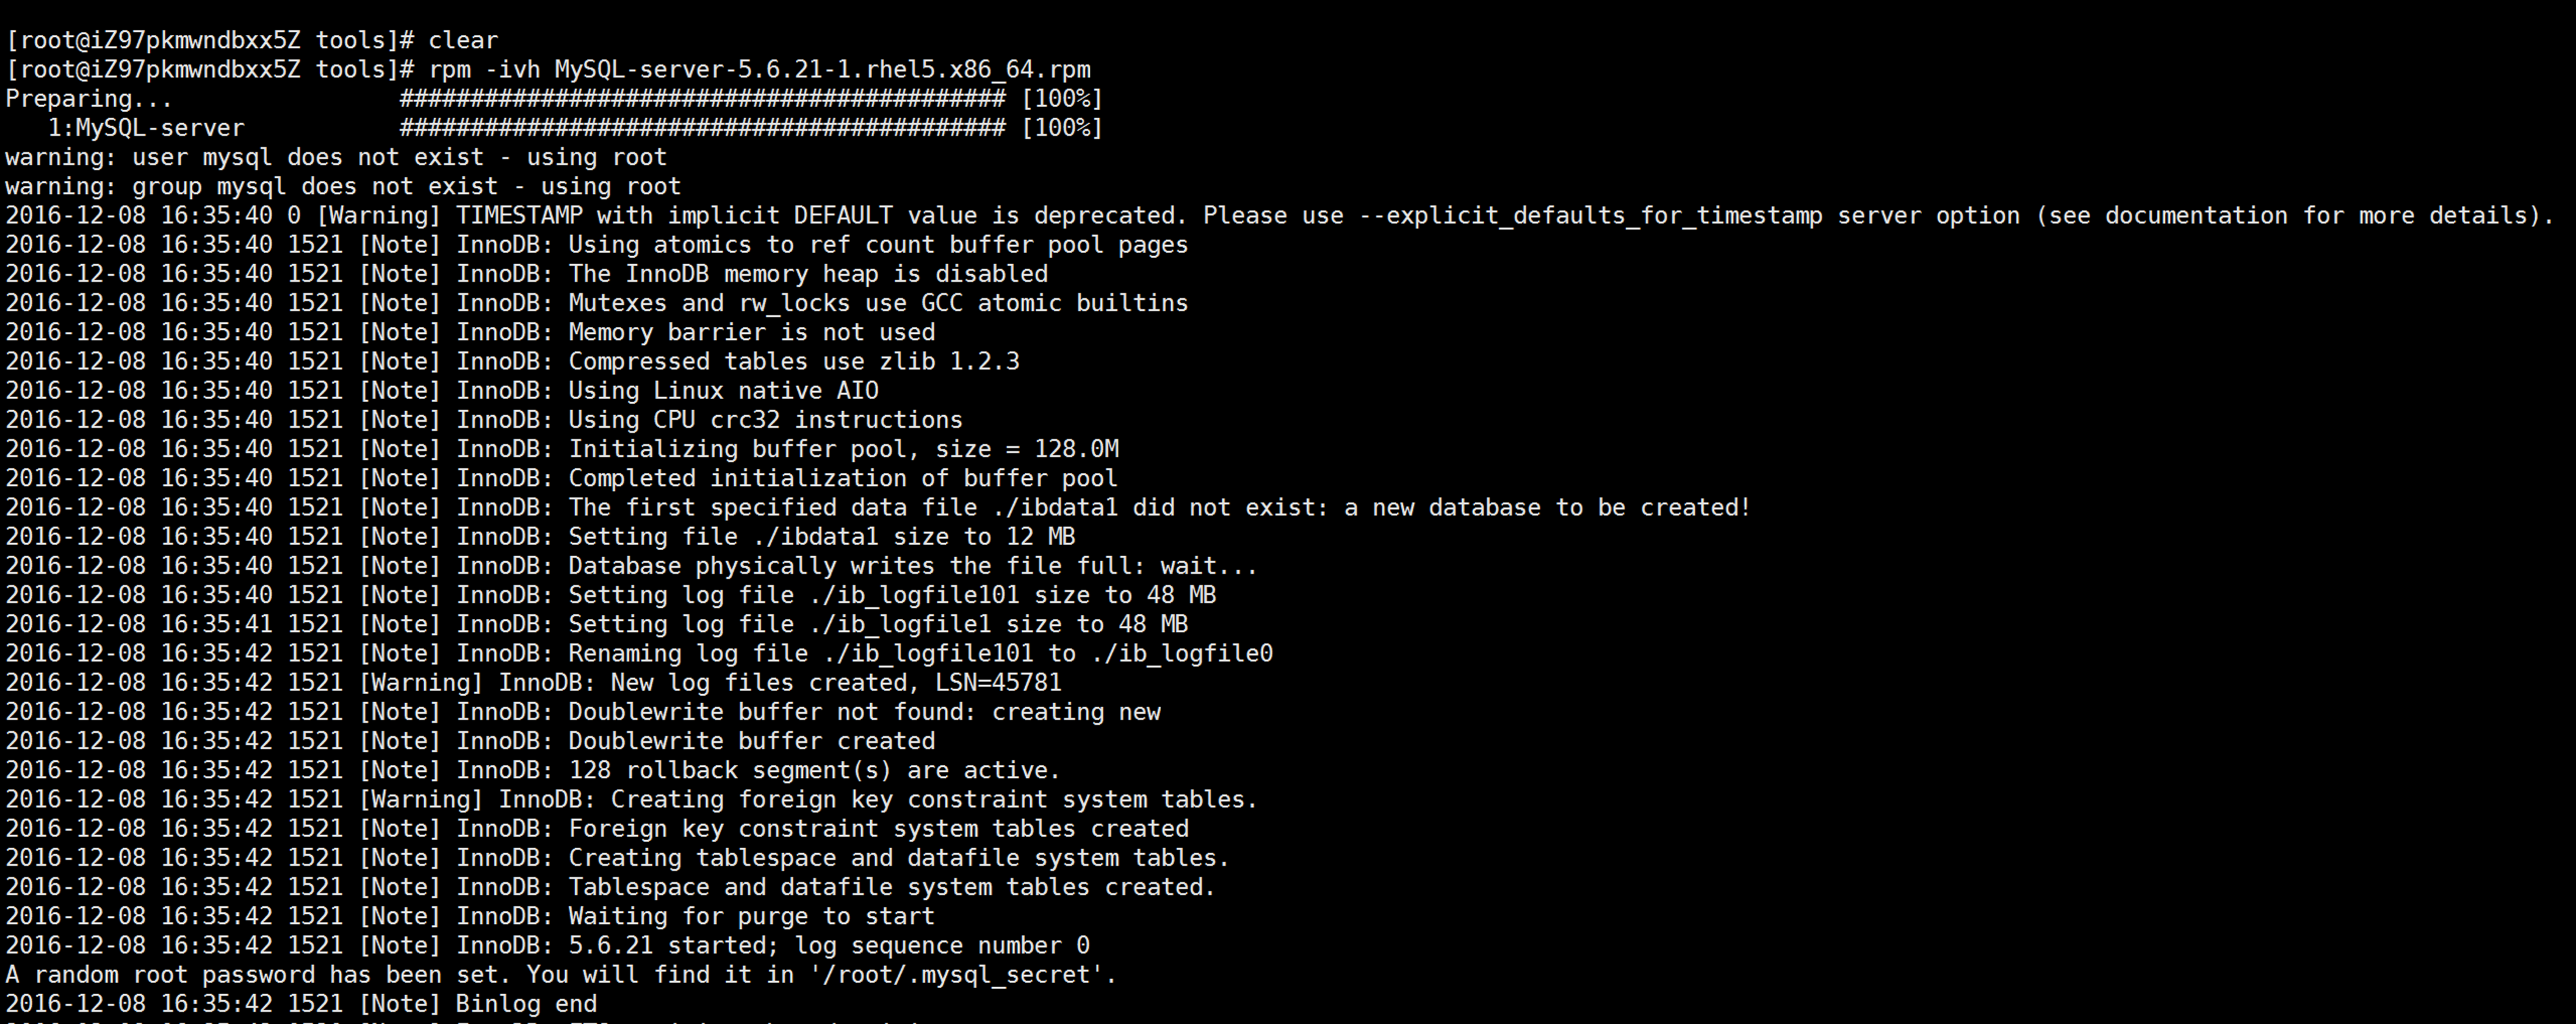
Task: Click the 'clear' command text
Action: [x=463, y=40]
